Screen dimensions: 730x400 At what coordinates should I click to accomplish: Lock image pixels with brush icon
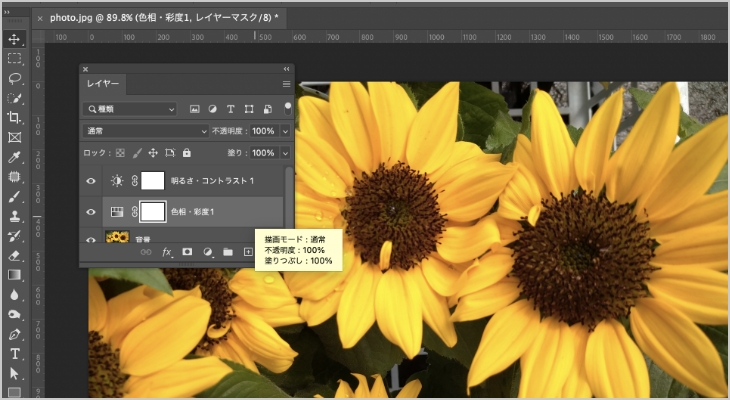(x=137, y=153)
